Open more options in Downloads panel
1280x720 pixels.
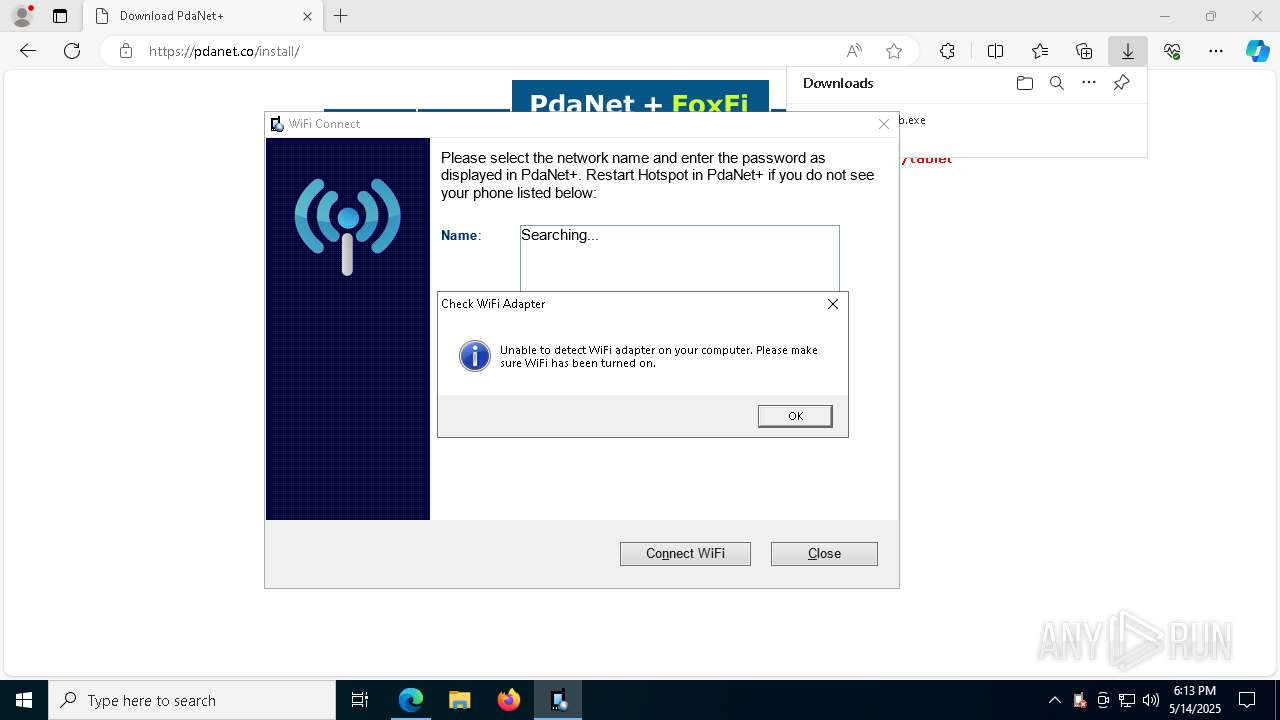coord(1089,83)
